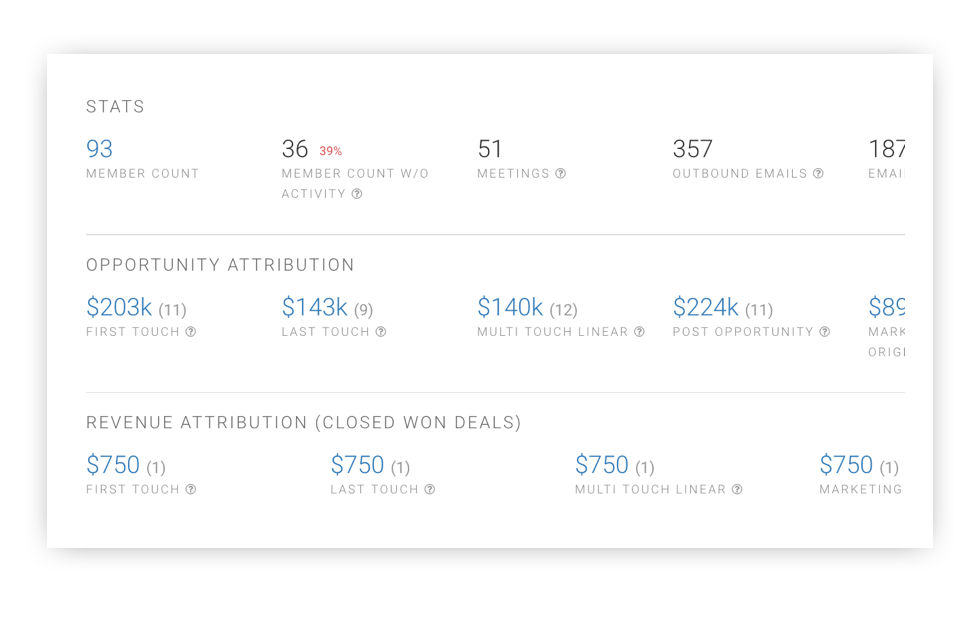Select the Opportunity Attribution section header
Viewport: 980px width, 637px height.
pyautogui.click(x=220, y=265)
